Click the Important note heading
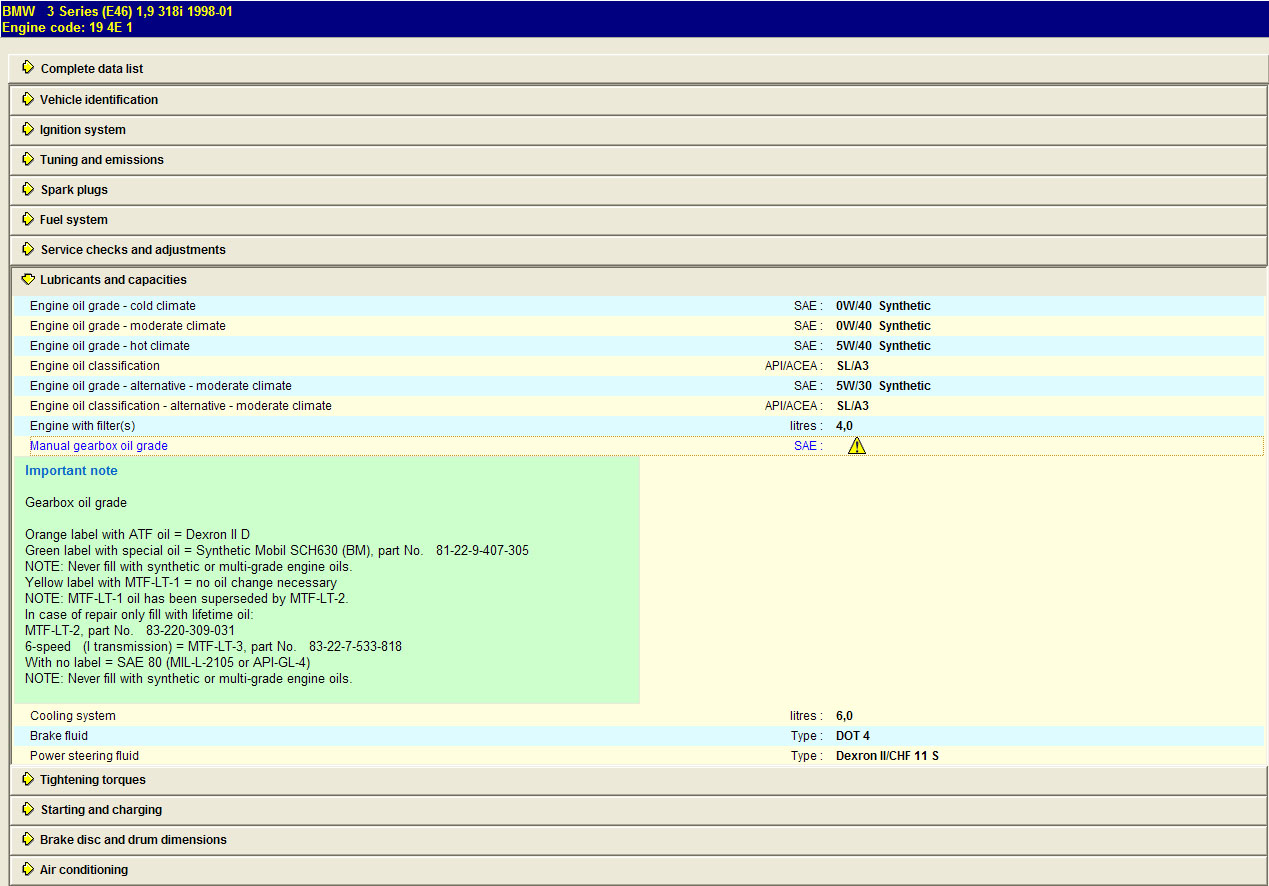1269x886 pixels. 71,471
